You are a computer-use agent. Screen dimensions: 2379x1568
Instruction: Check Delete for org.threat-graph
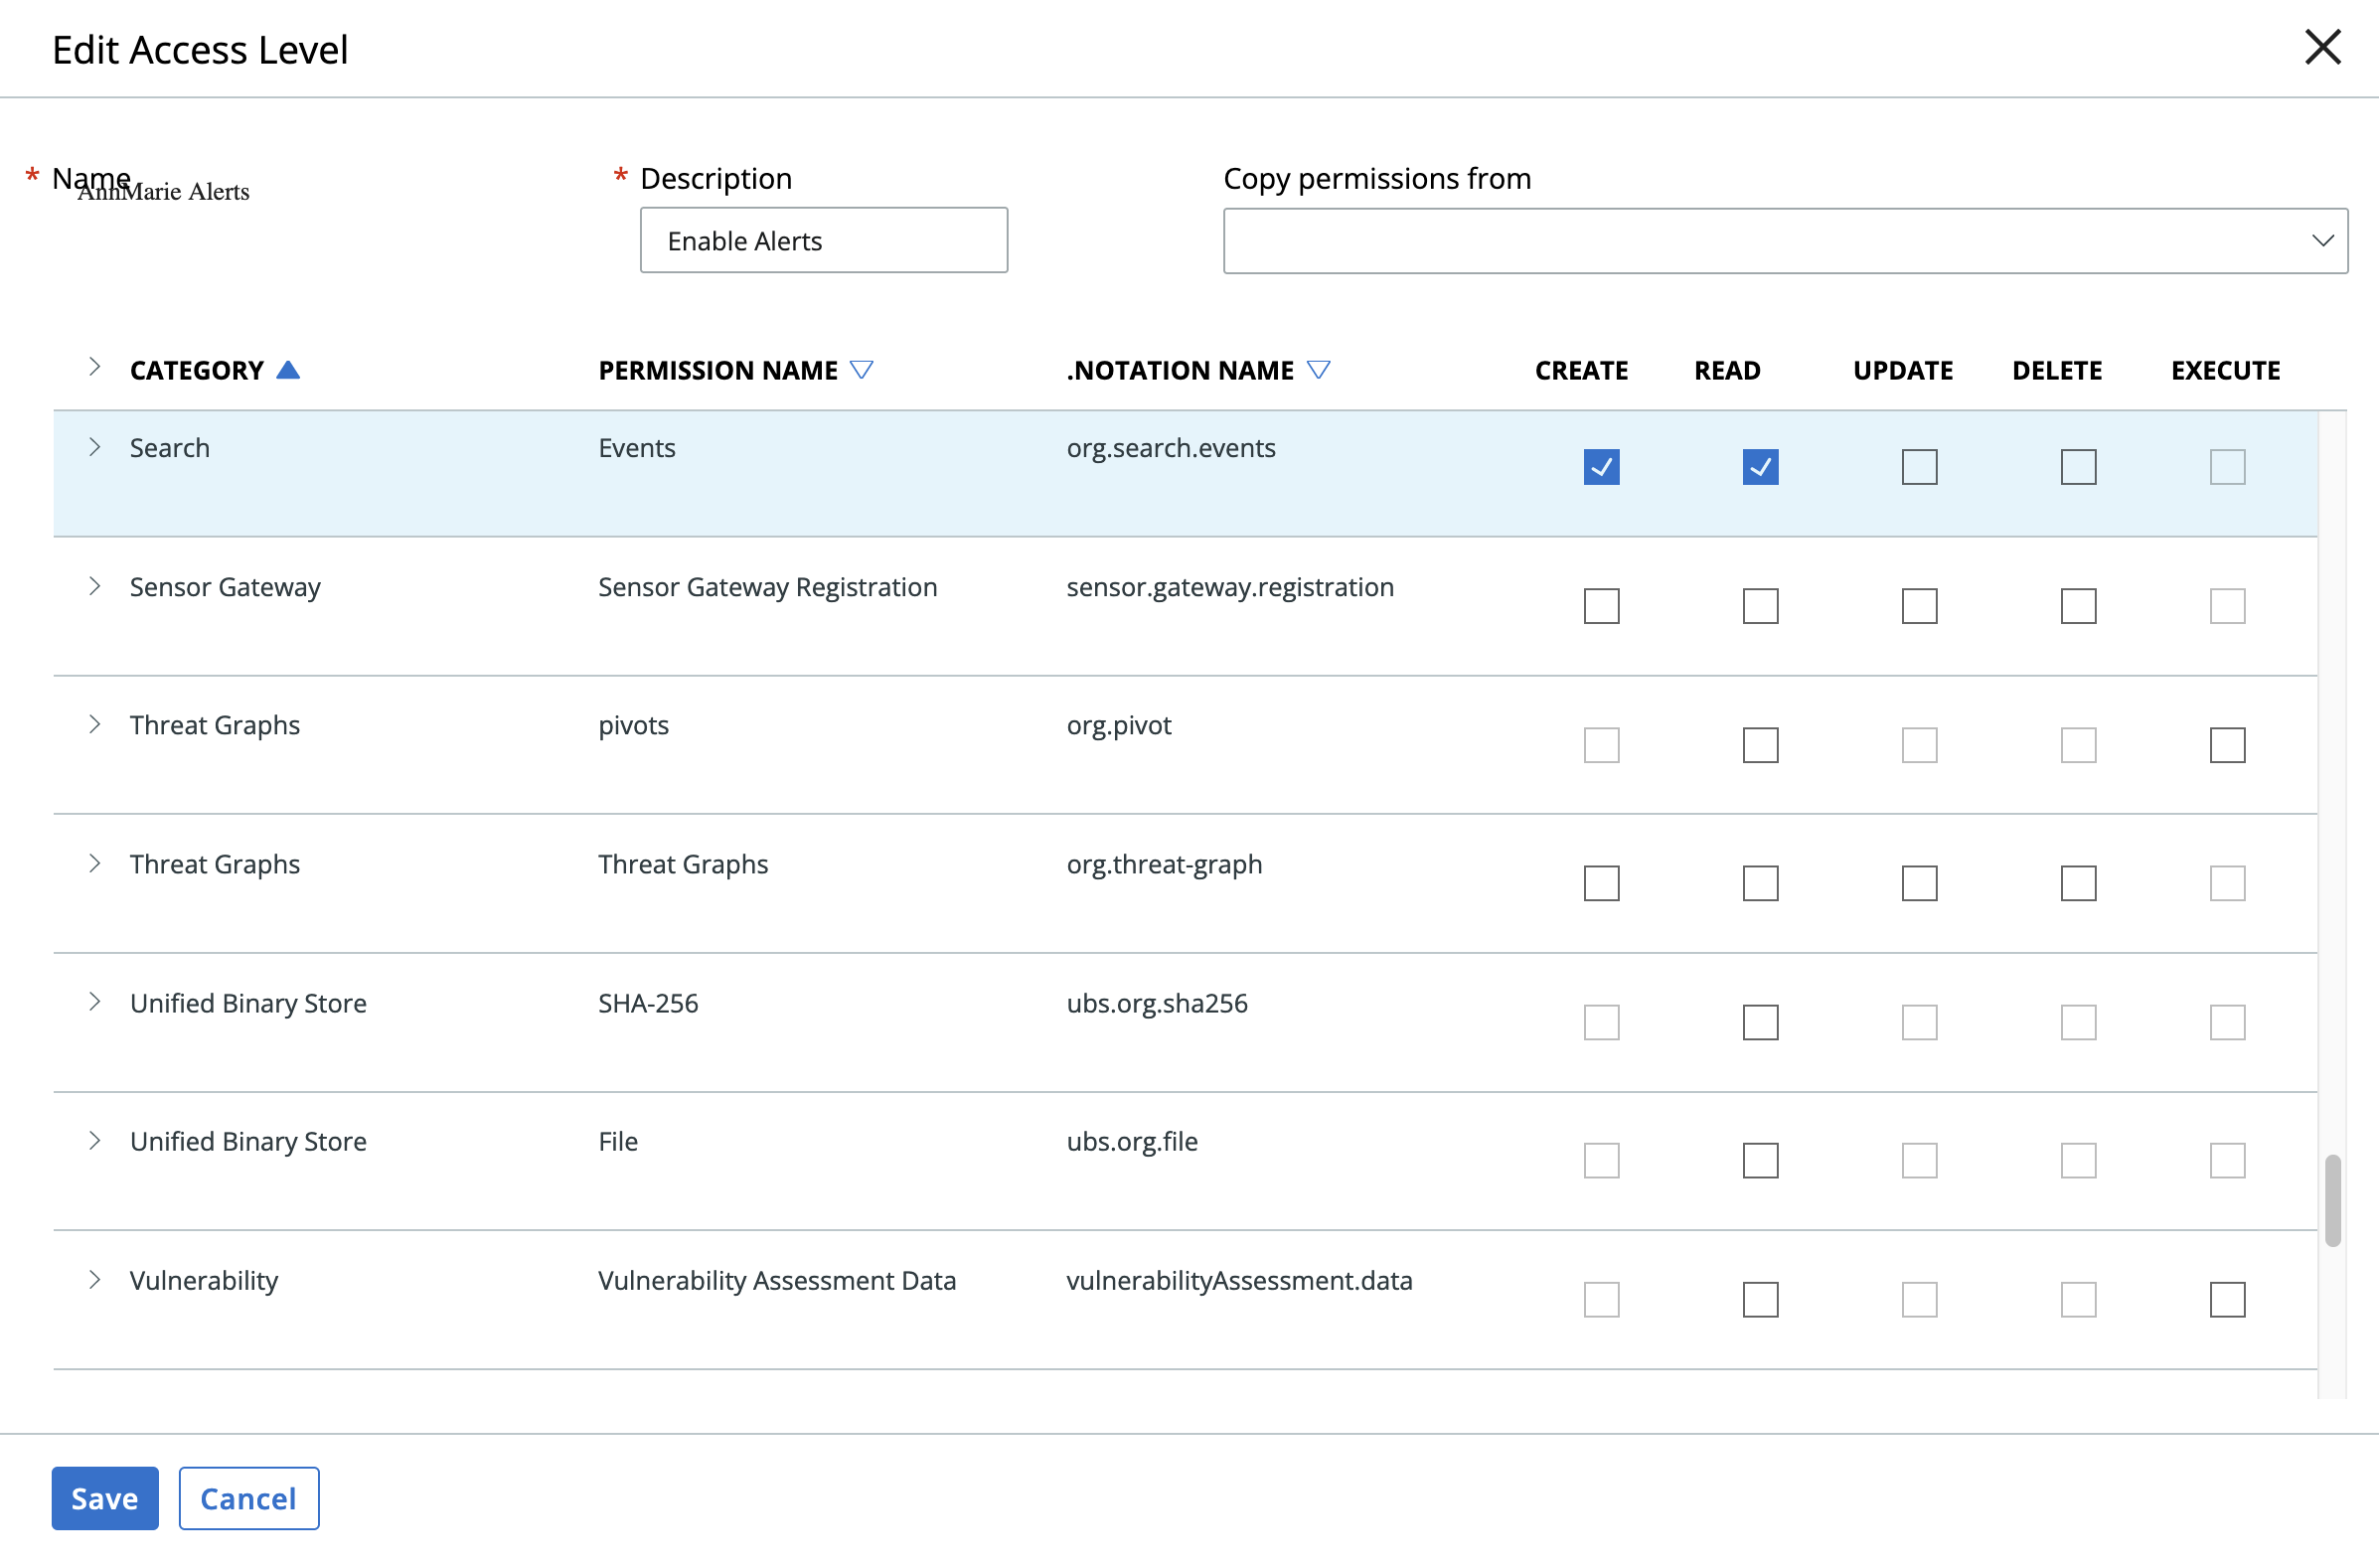pos(2078,883)
